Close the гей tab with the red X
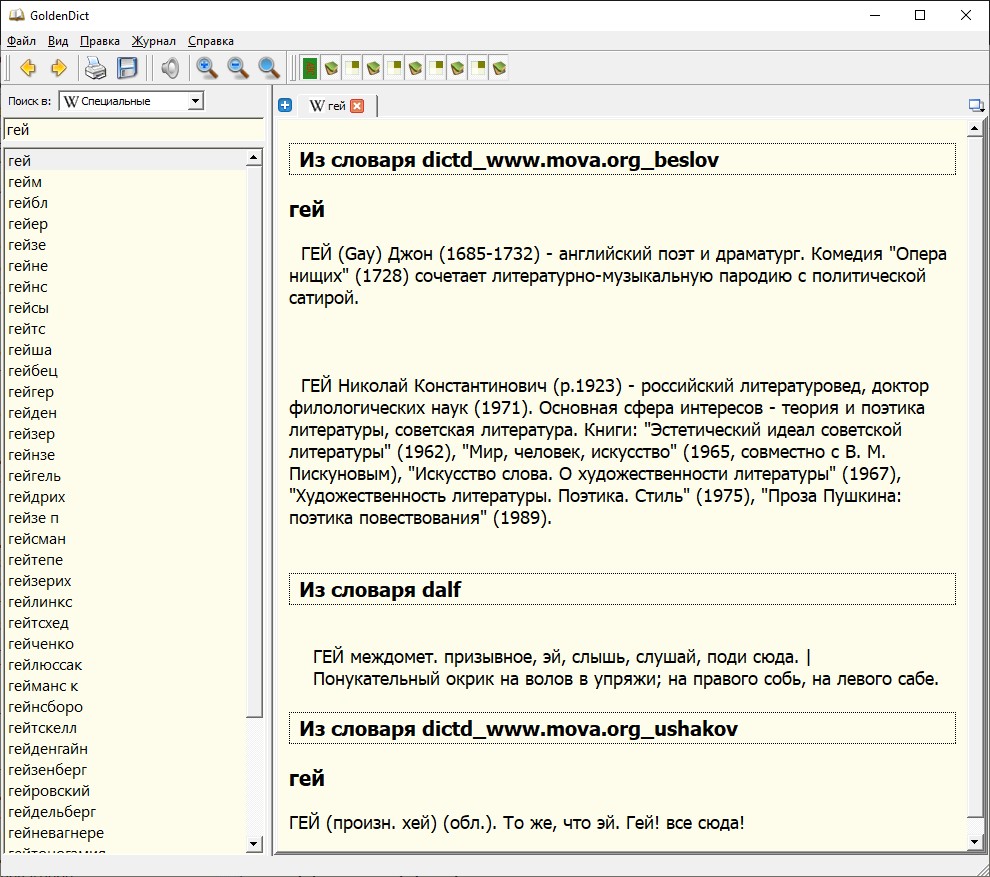This screenshot has width=990, height=877. coord(357,105)
